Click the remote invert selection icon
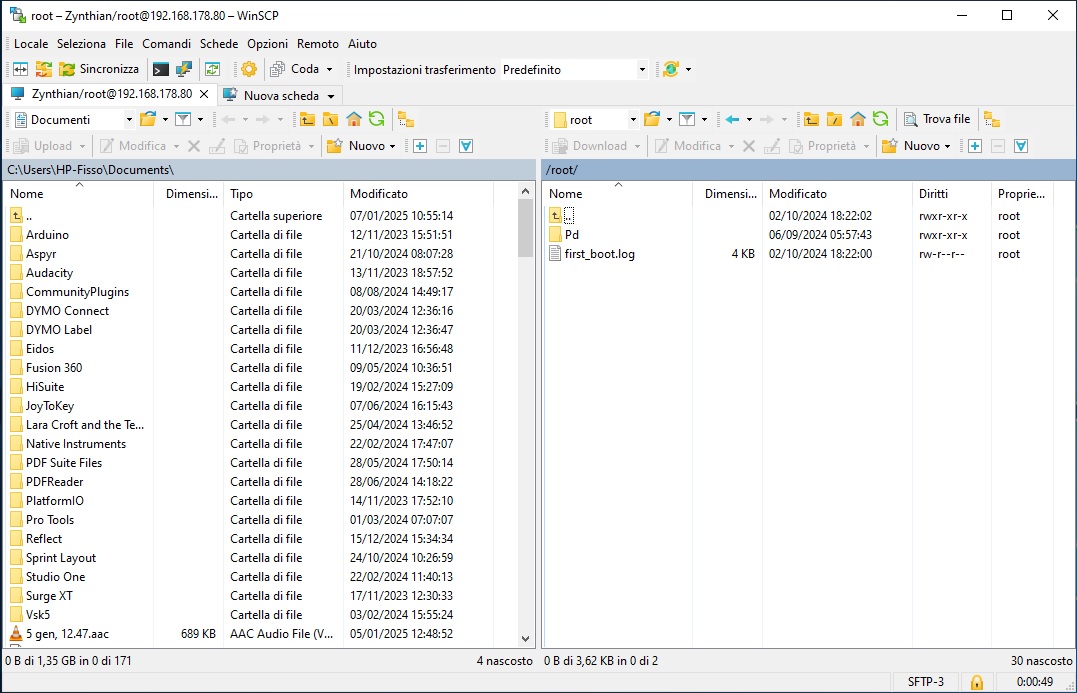 click(1021, 146)
